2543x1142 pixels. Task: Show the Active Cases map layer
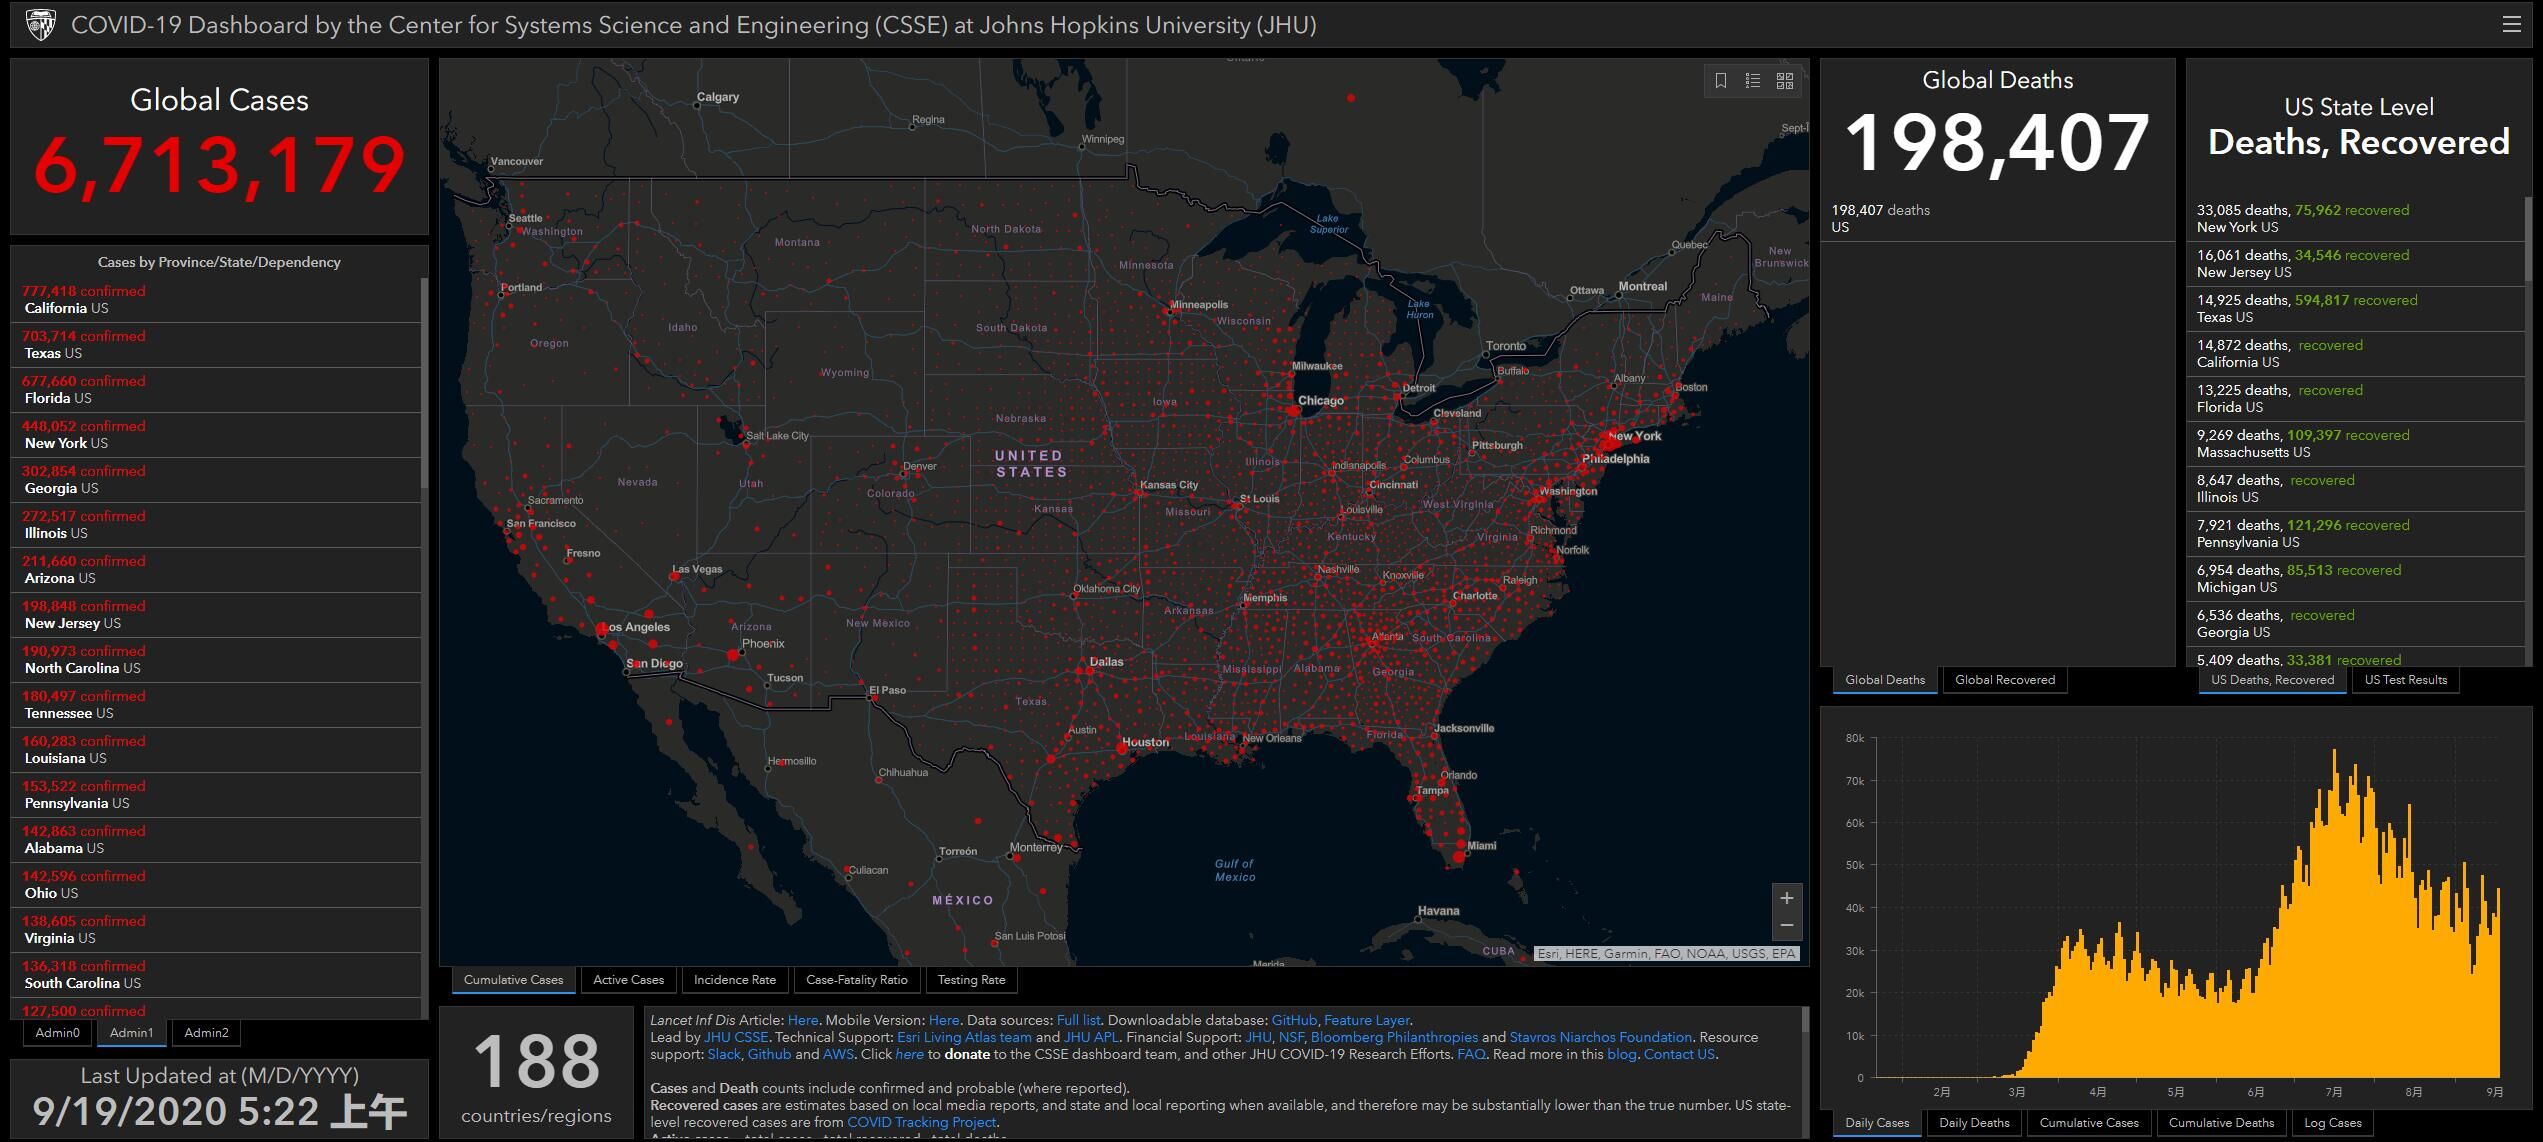coord(628,980)
